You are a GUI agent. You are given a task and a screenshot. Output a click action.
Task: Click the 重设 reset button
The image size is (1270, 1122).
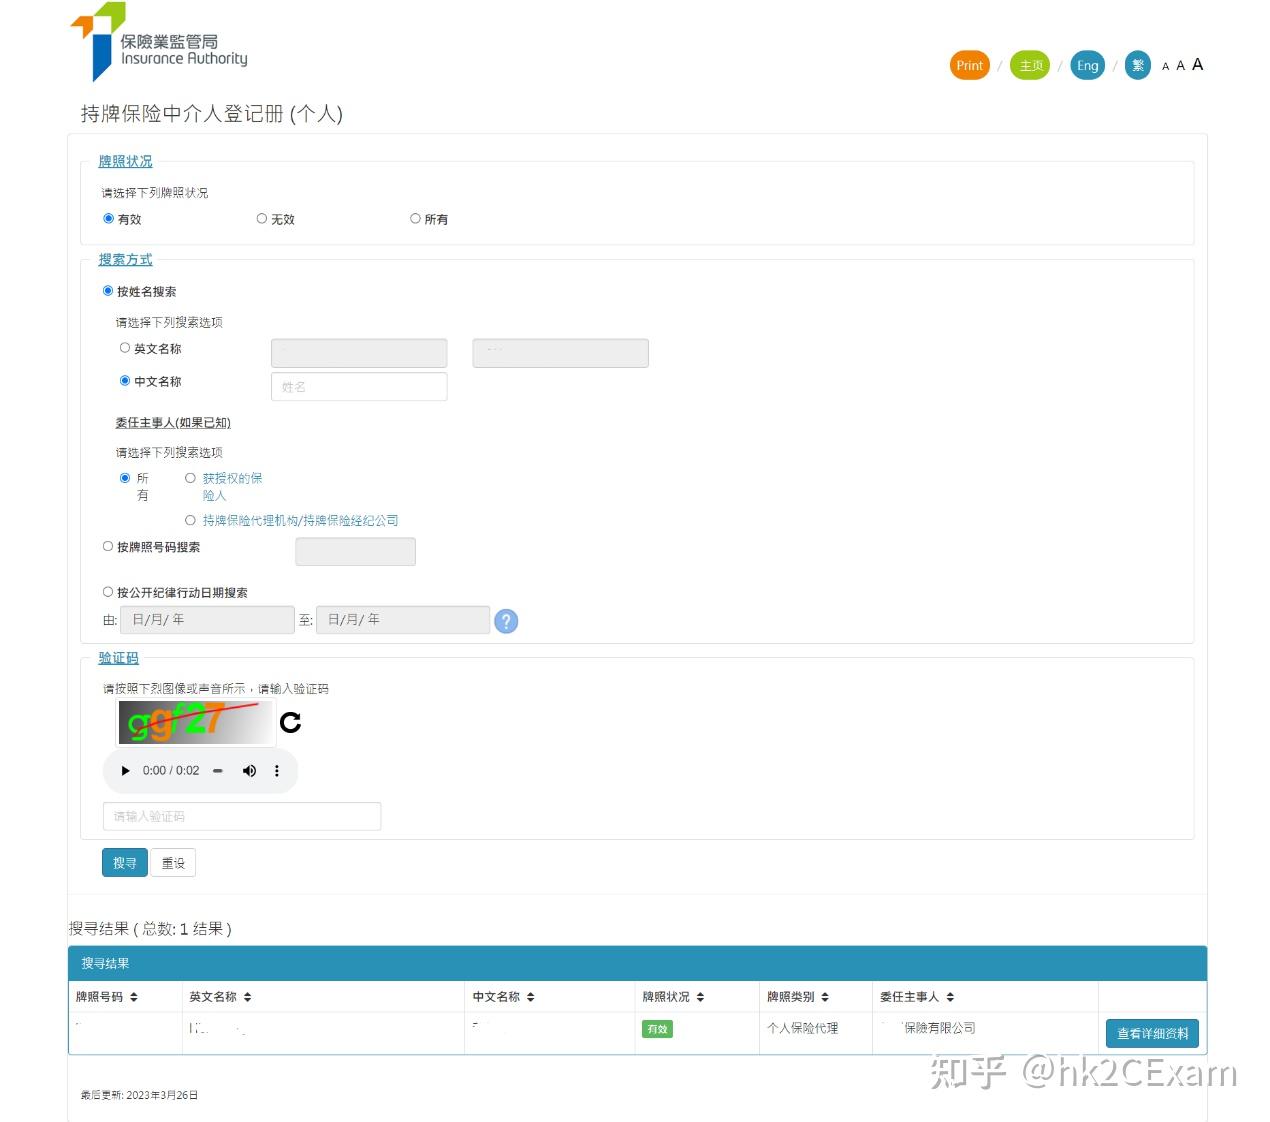[x=173, y=863]
